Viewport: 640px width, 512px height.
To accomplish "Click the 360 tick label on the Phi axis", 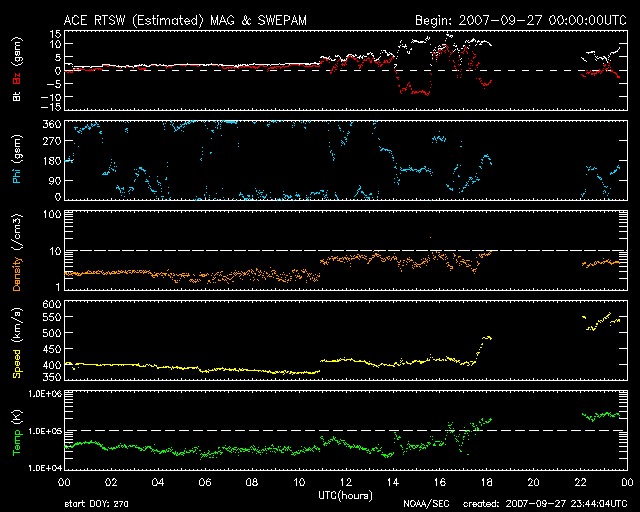I will [52, 124].
